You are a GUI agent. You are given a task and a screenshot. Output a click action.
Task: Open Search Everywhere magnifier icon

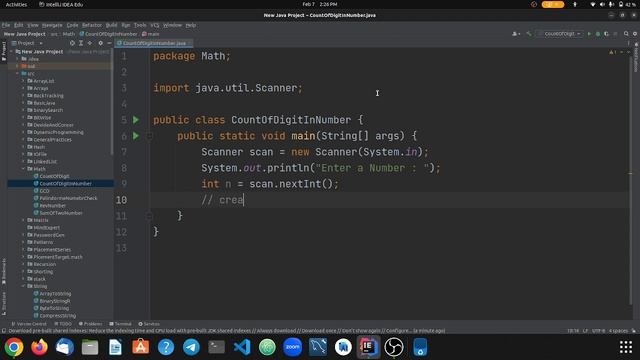626,34
